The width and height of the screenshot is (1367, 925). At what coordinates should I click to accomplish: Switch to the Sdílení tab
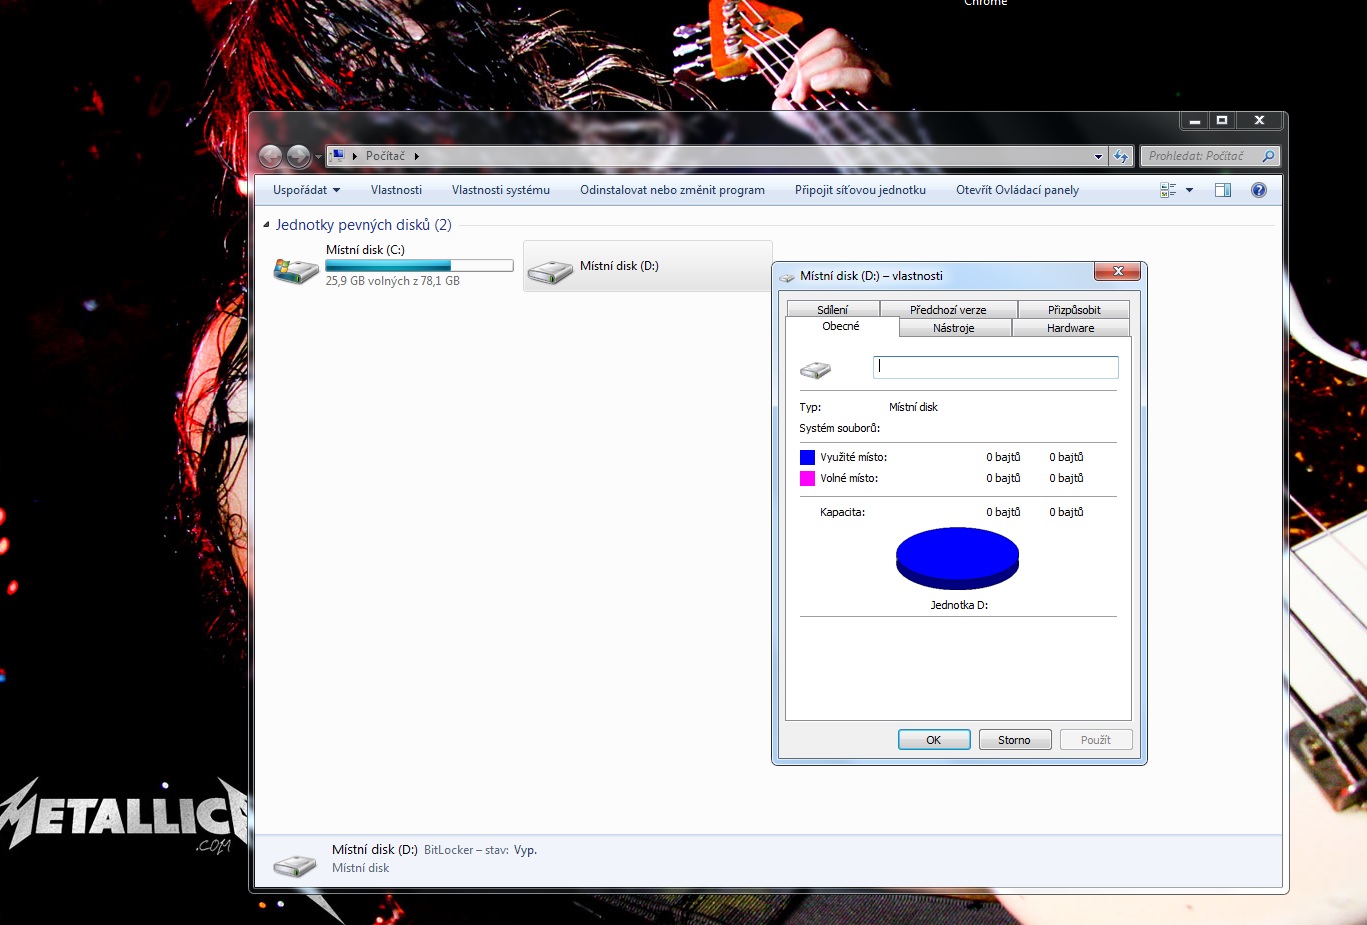[x=833, y=310]
